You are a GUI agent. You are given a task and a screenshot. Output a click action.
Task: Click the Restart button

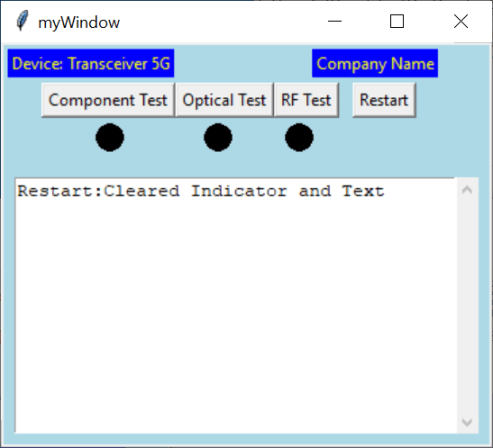tap(384, 100)
